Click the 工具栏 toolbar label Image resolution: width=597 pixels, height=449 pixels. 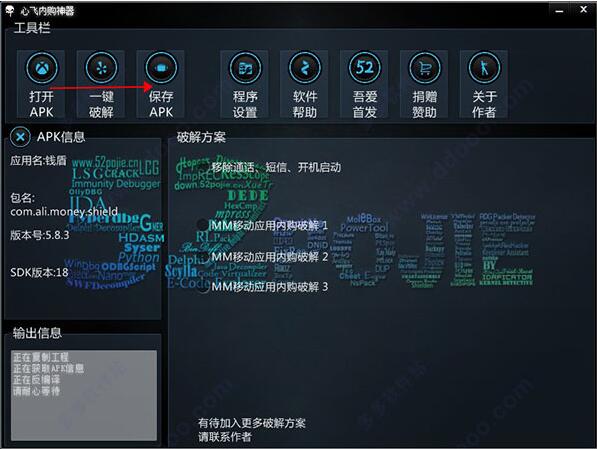tap(32, 28)
